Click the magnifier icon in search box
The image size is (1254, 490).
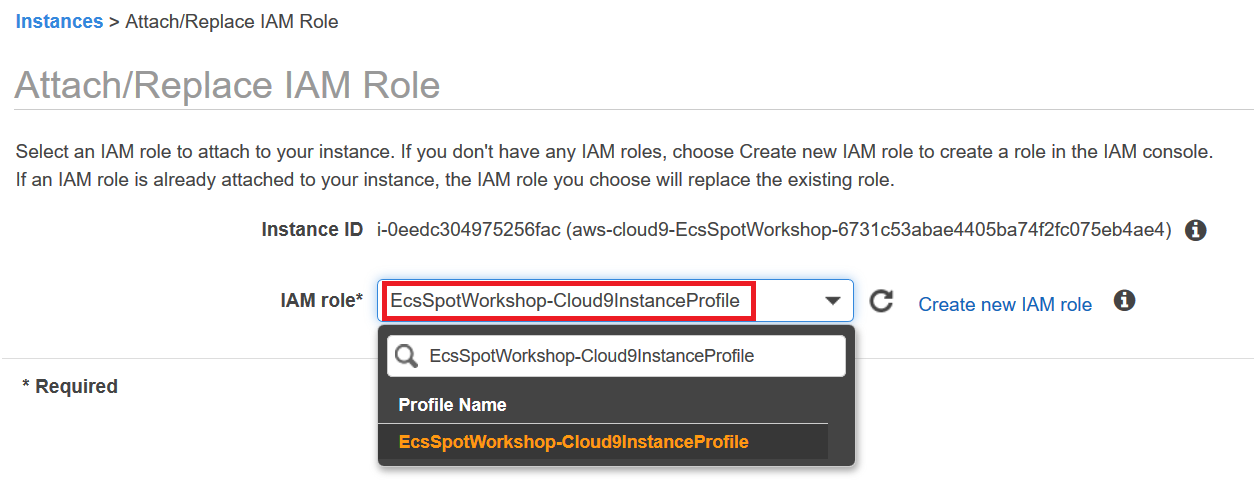tap(405, 356)
